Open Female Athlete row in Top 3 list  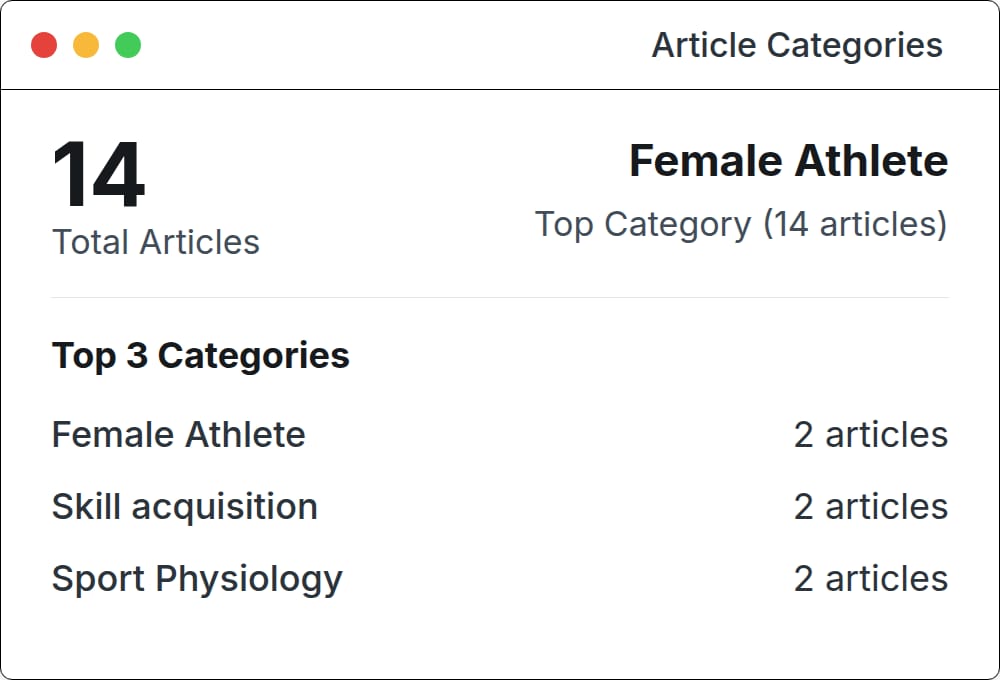(x=178, y=435)
